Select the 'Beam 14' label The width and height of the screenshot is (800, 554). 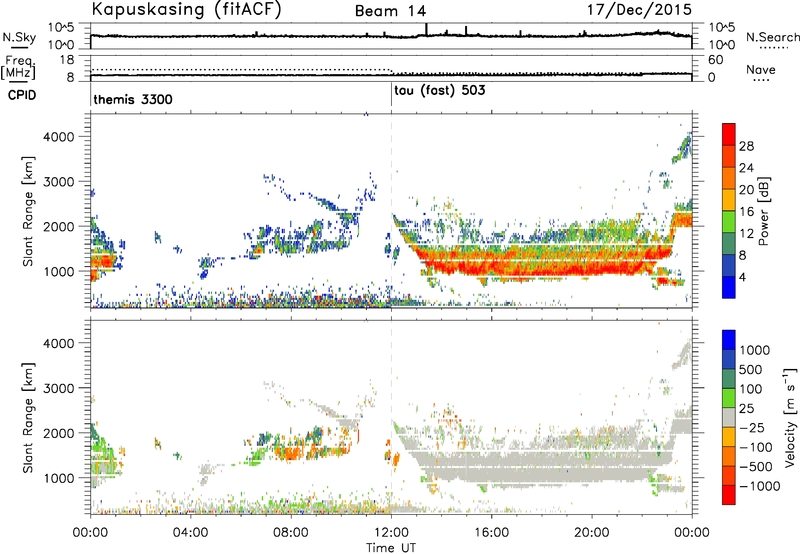click(x=390, y=11)
